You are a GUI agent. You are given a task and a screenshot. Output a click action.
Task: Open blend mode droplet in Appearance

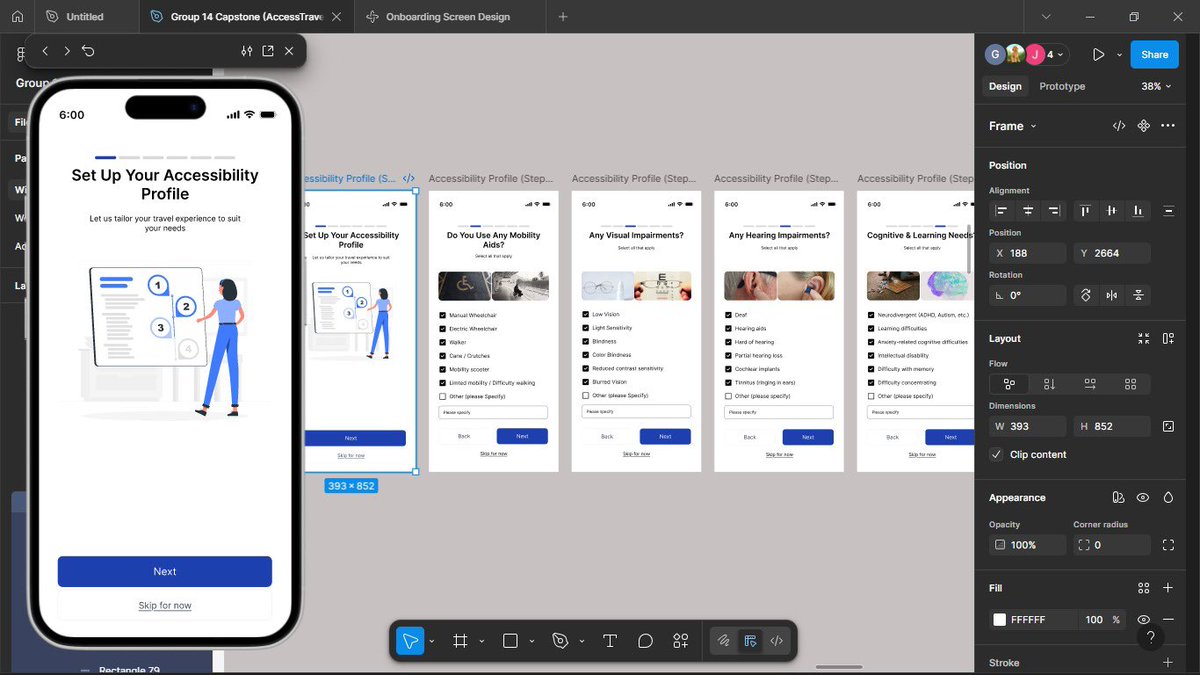(1168, 498)
